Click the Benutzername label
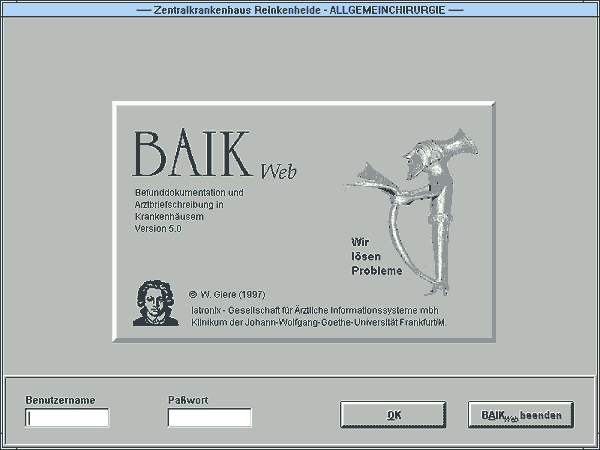Viewport: 600px width, 450px height. [x=60, y=400]
